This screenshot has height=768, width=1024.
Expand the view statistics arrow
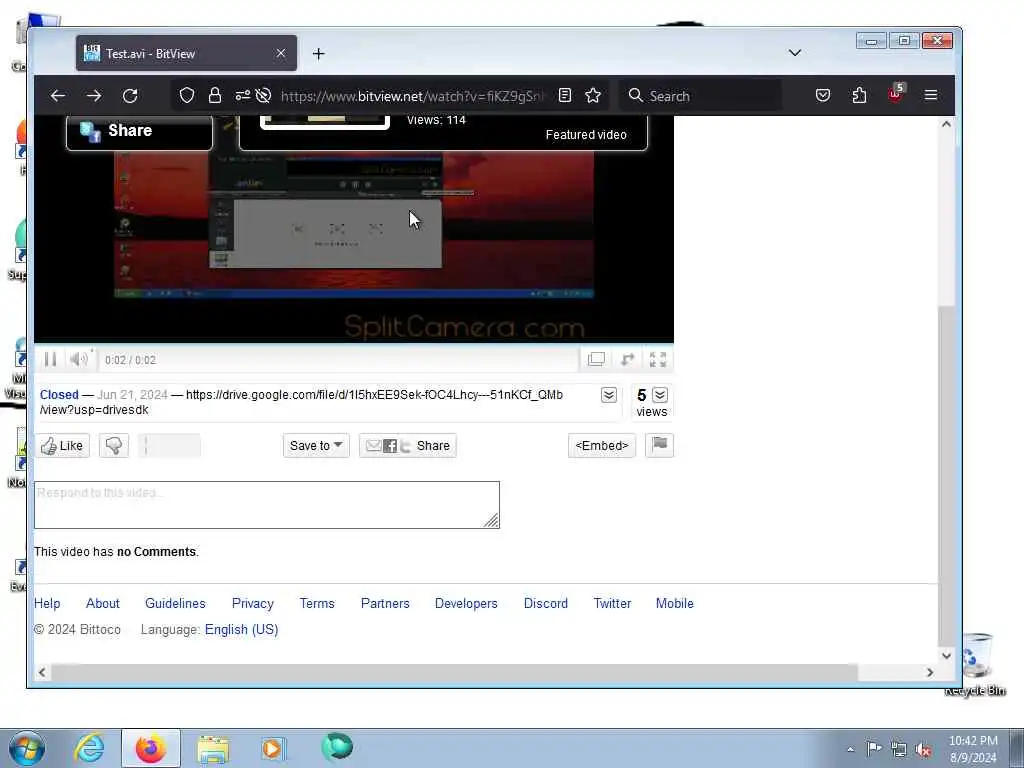click(x=660, y=395)
